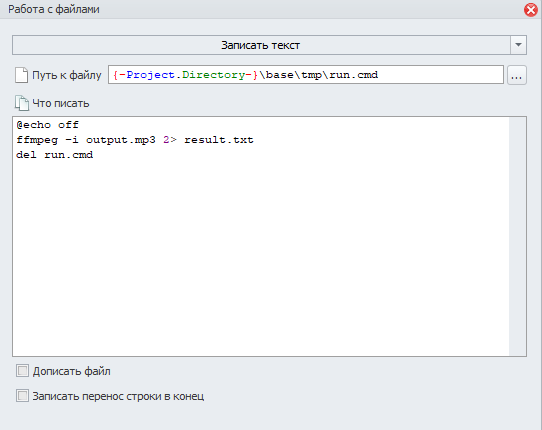Click result.txt in the script text
The height and width of the screenshot is (430, 542).
218,140
